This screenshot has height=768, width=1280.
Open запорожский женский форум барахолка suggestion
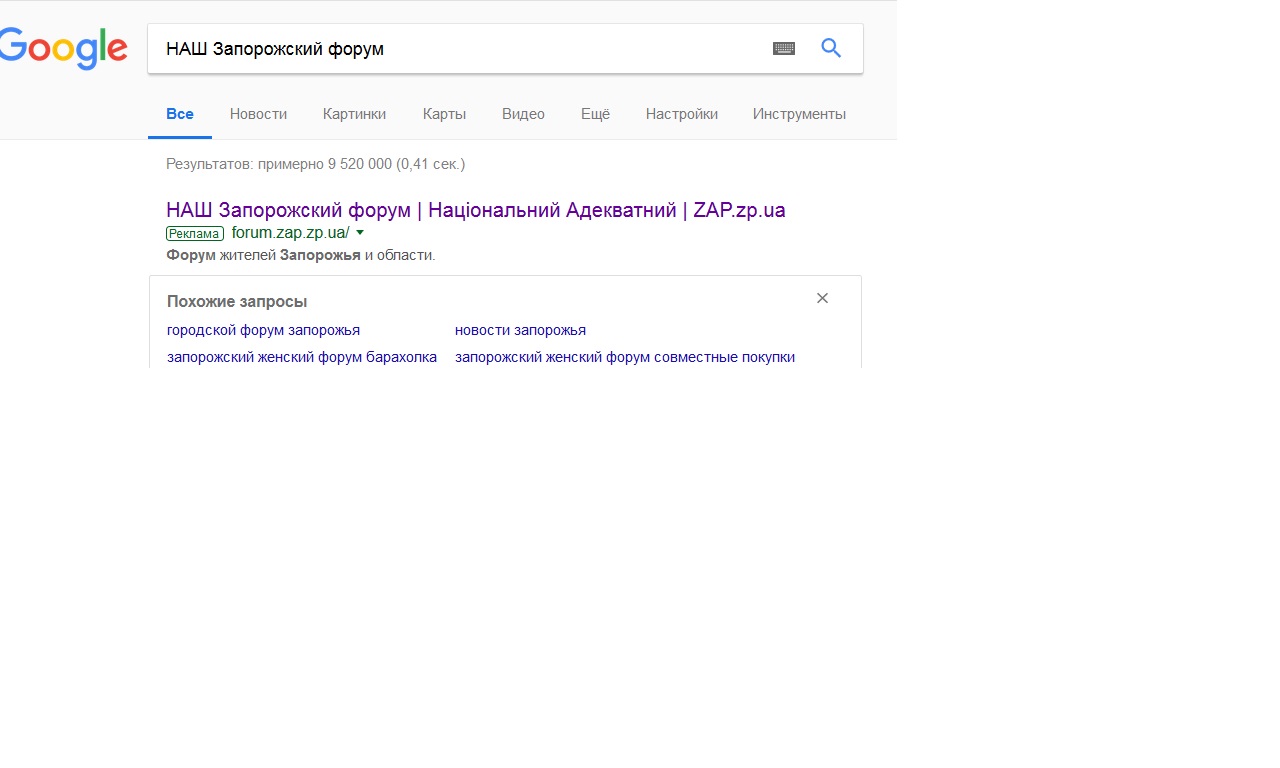[x=301, y=357]
